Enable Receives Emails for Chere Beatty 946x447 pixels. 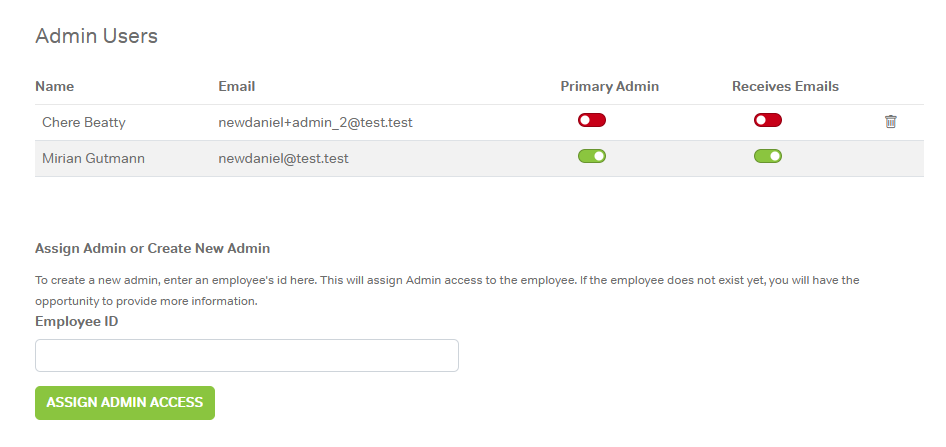768,121
